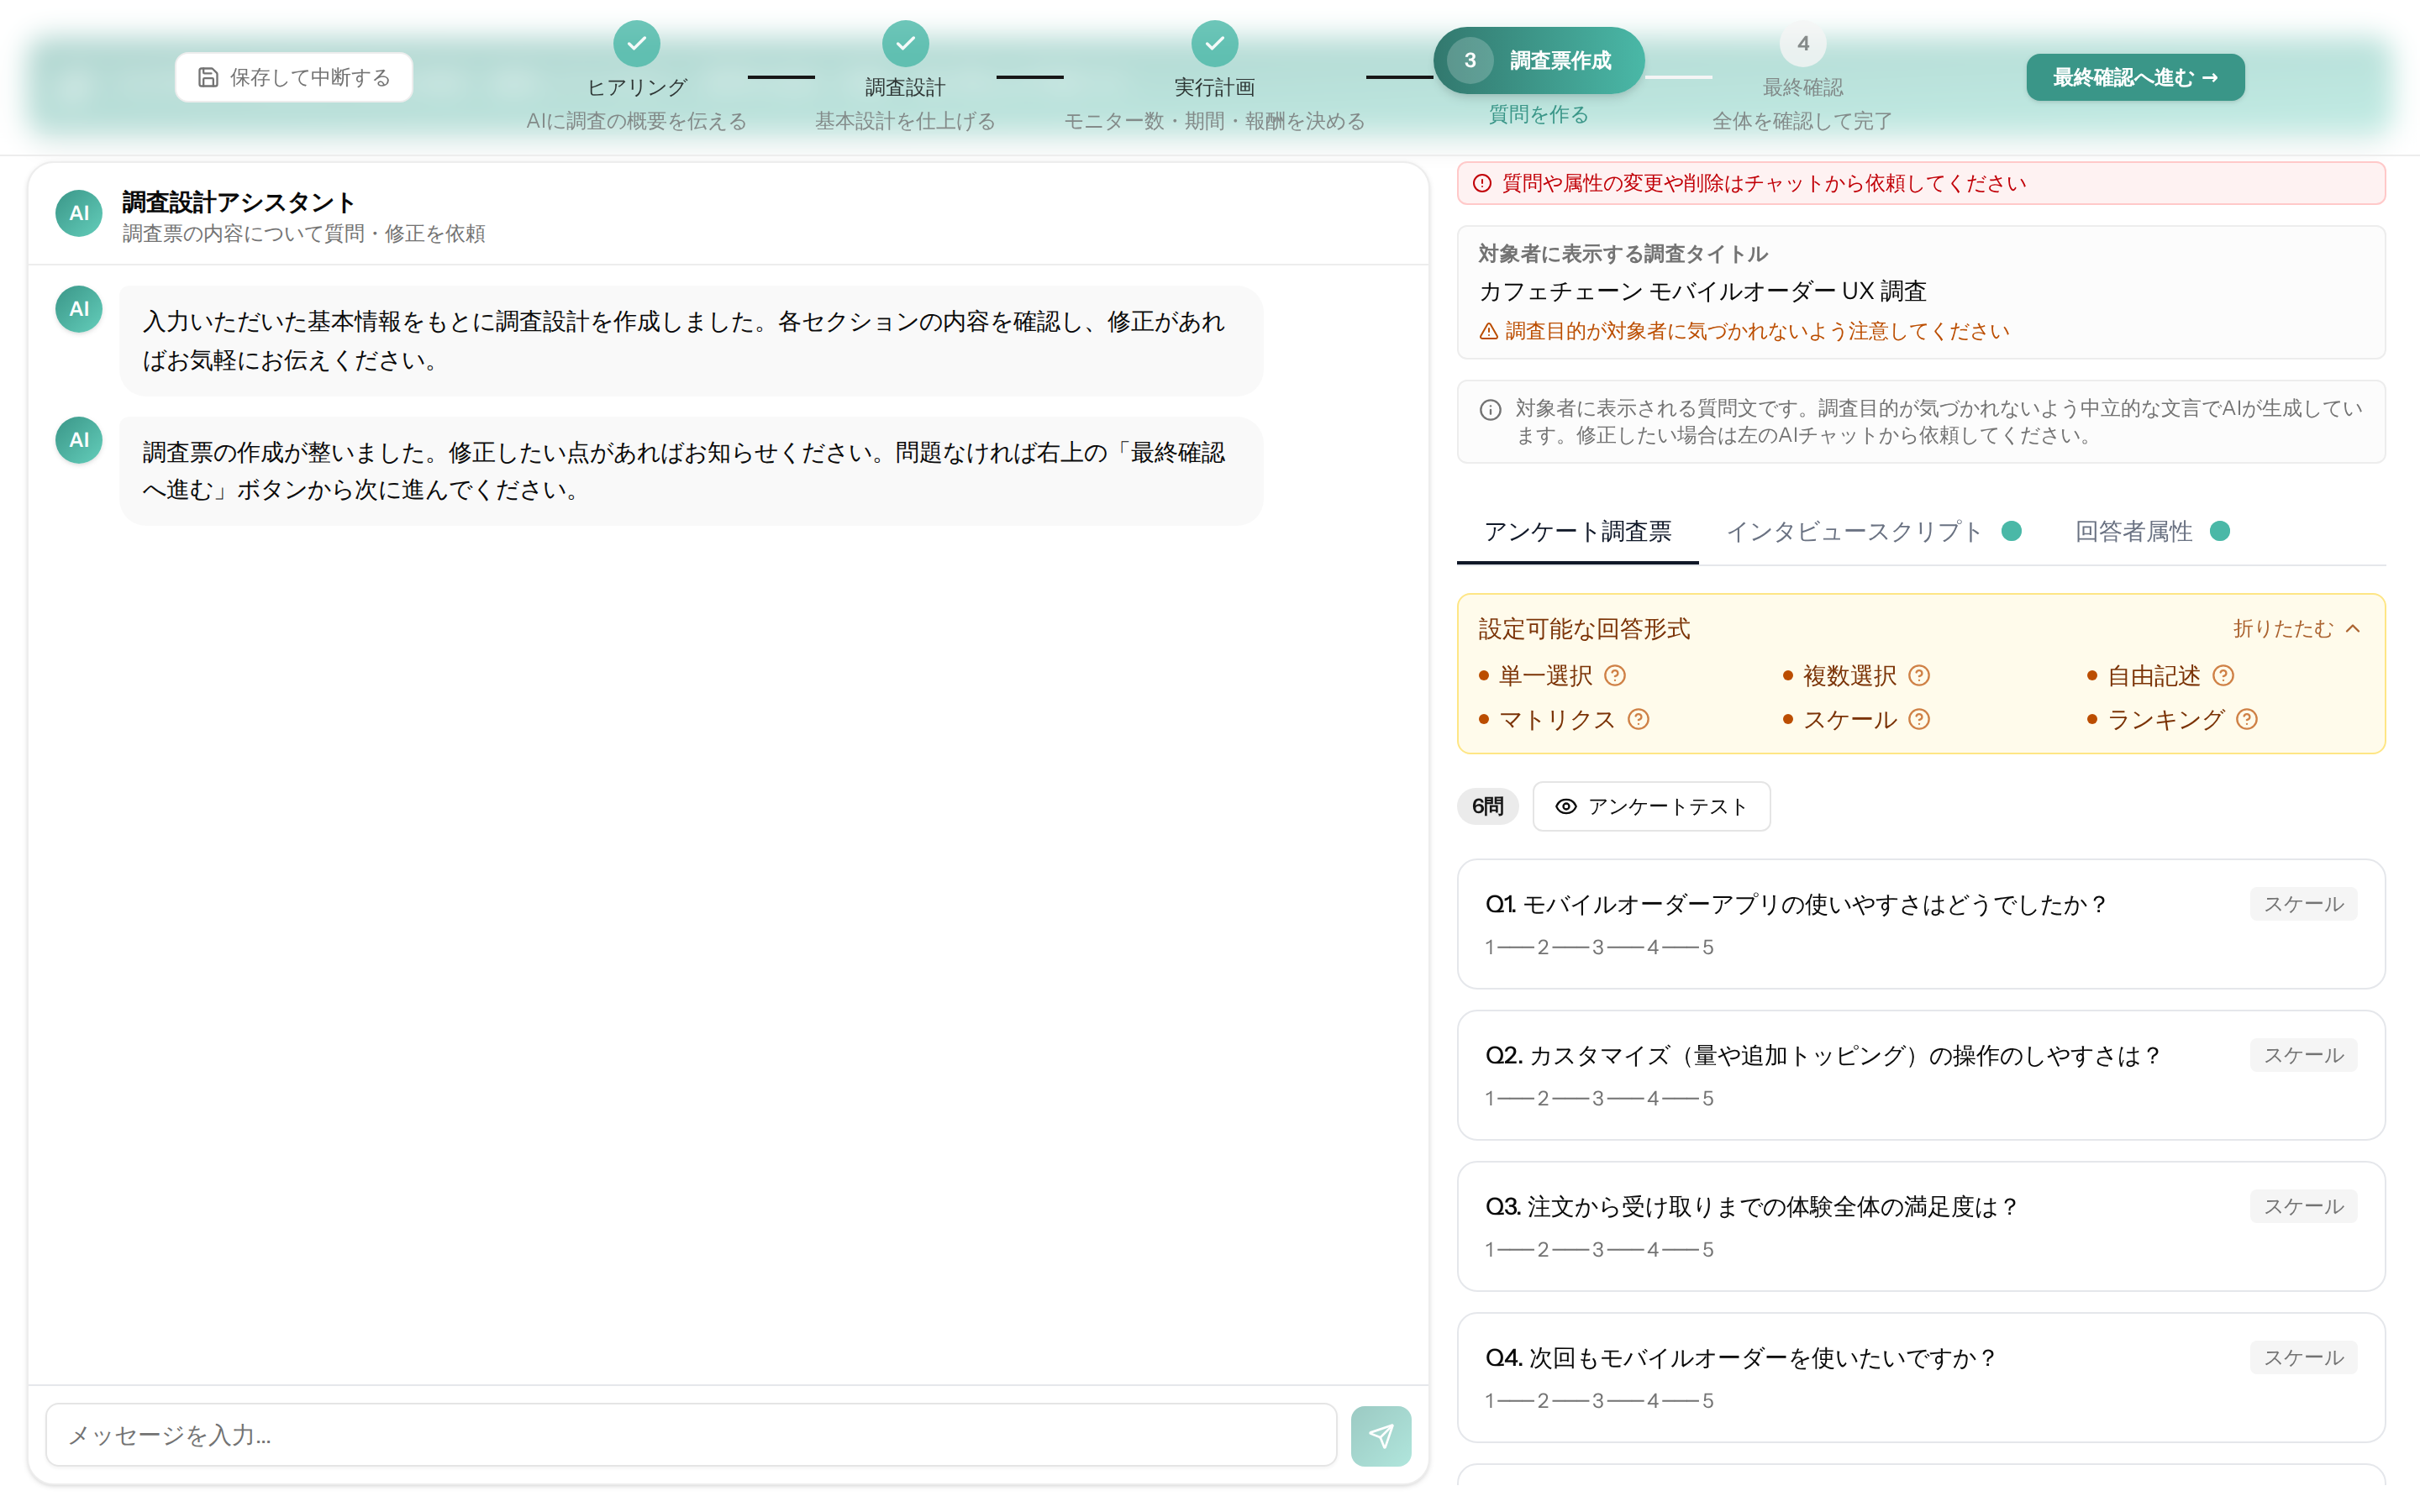The height and width of the screenshot is (1512, 2420).
Task: Click the 保存して中断する save button
Action: pyautogui.click(x=293, y=77)
